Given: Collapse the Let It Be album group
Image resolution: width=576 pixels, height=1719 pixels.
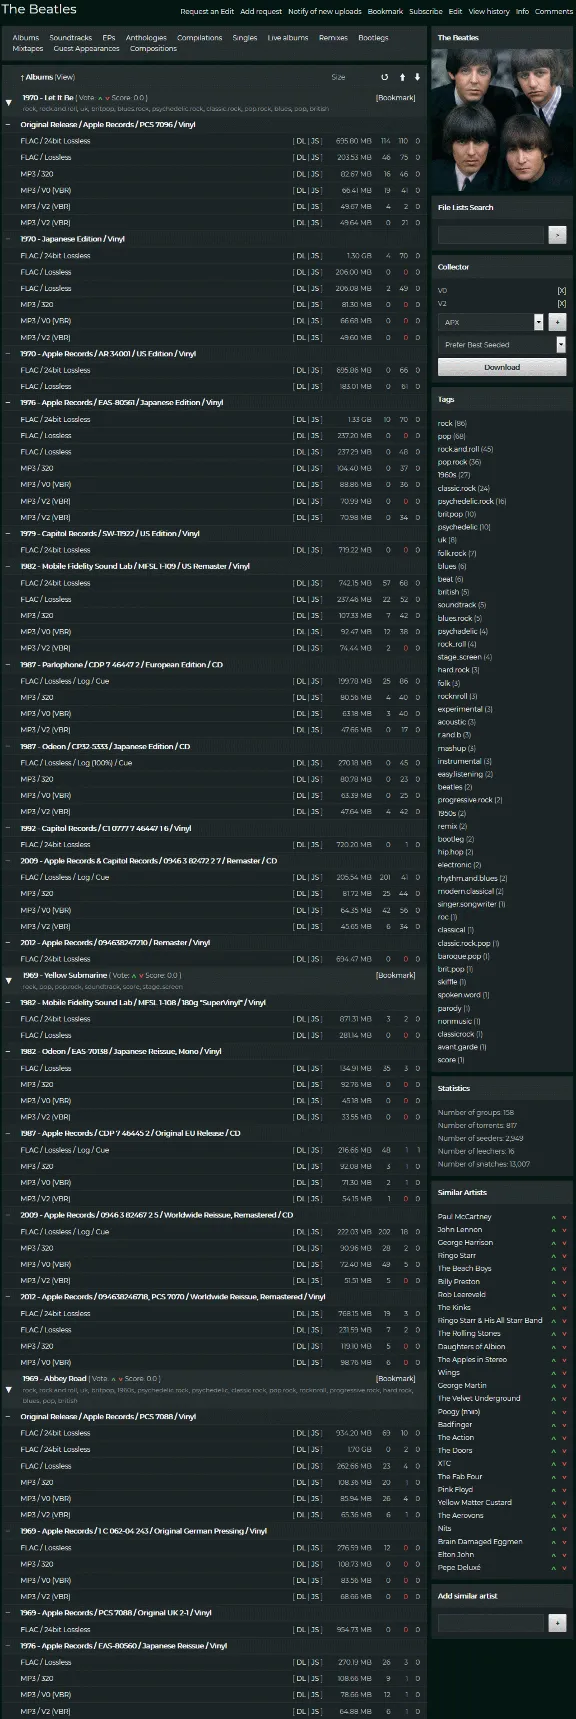Looking at the screenshot, I should (9, 103).
